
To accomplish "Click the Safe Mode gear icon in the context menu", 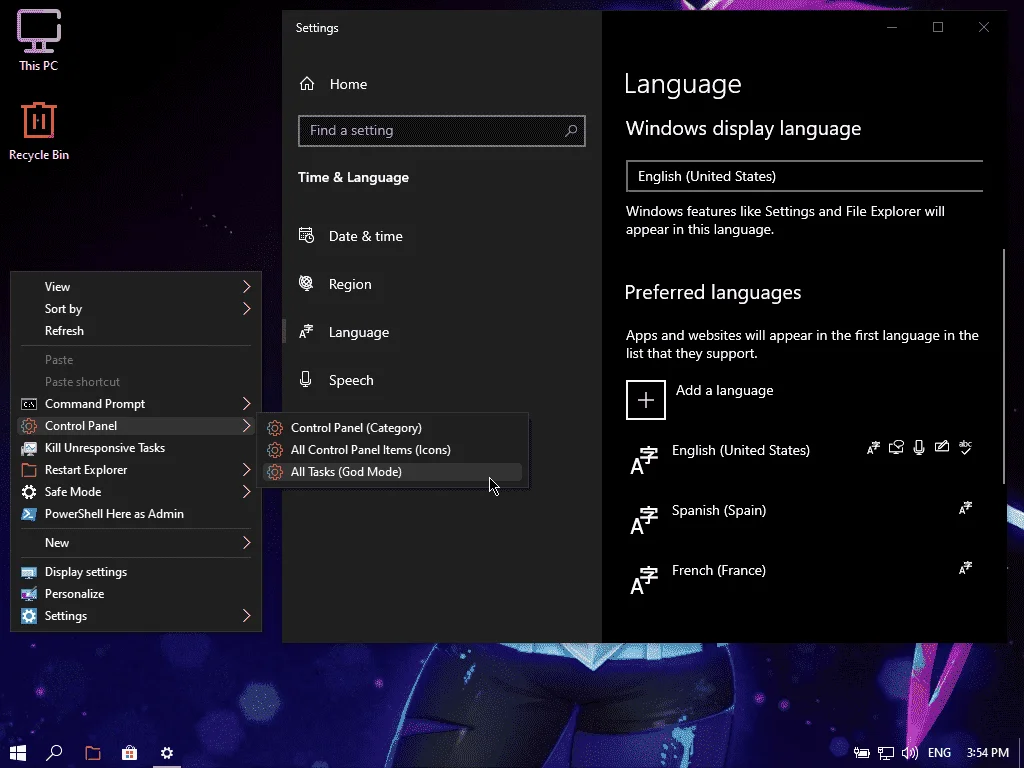I will [x=29, y=492].
